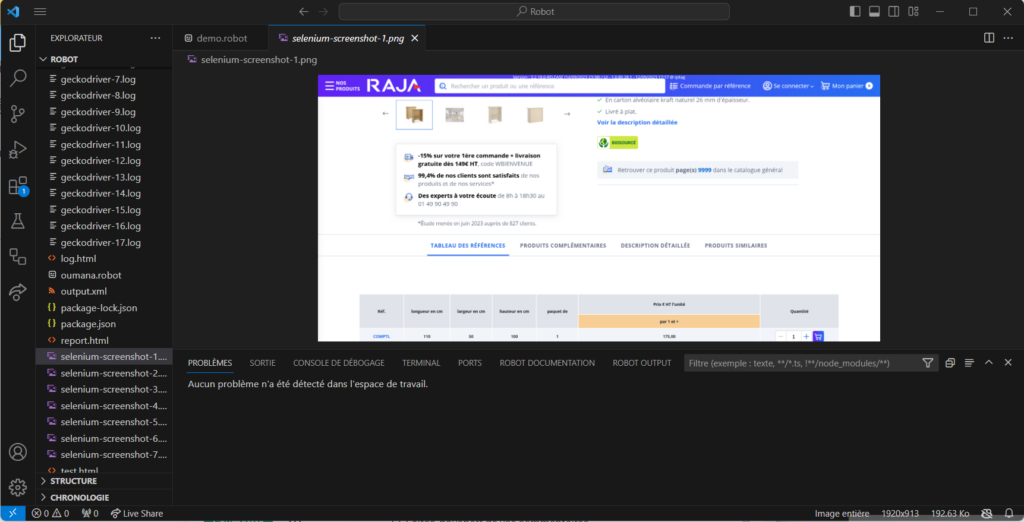Go back with the navigation arrow
The image size is (1024, 522).
pos(304,12)
